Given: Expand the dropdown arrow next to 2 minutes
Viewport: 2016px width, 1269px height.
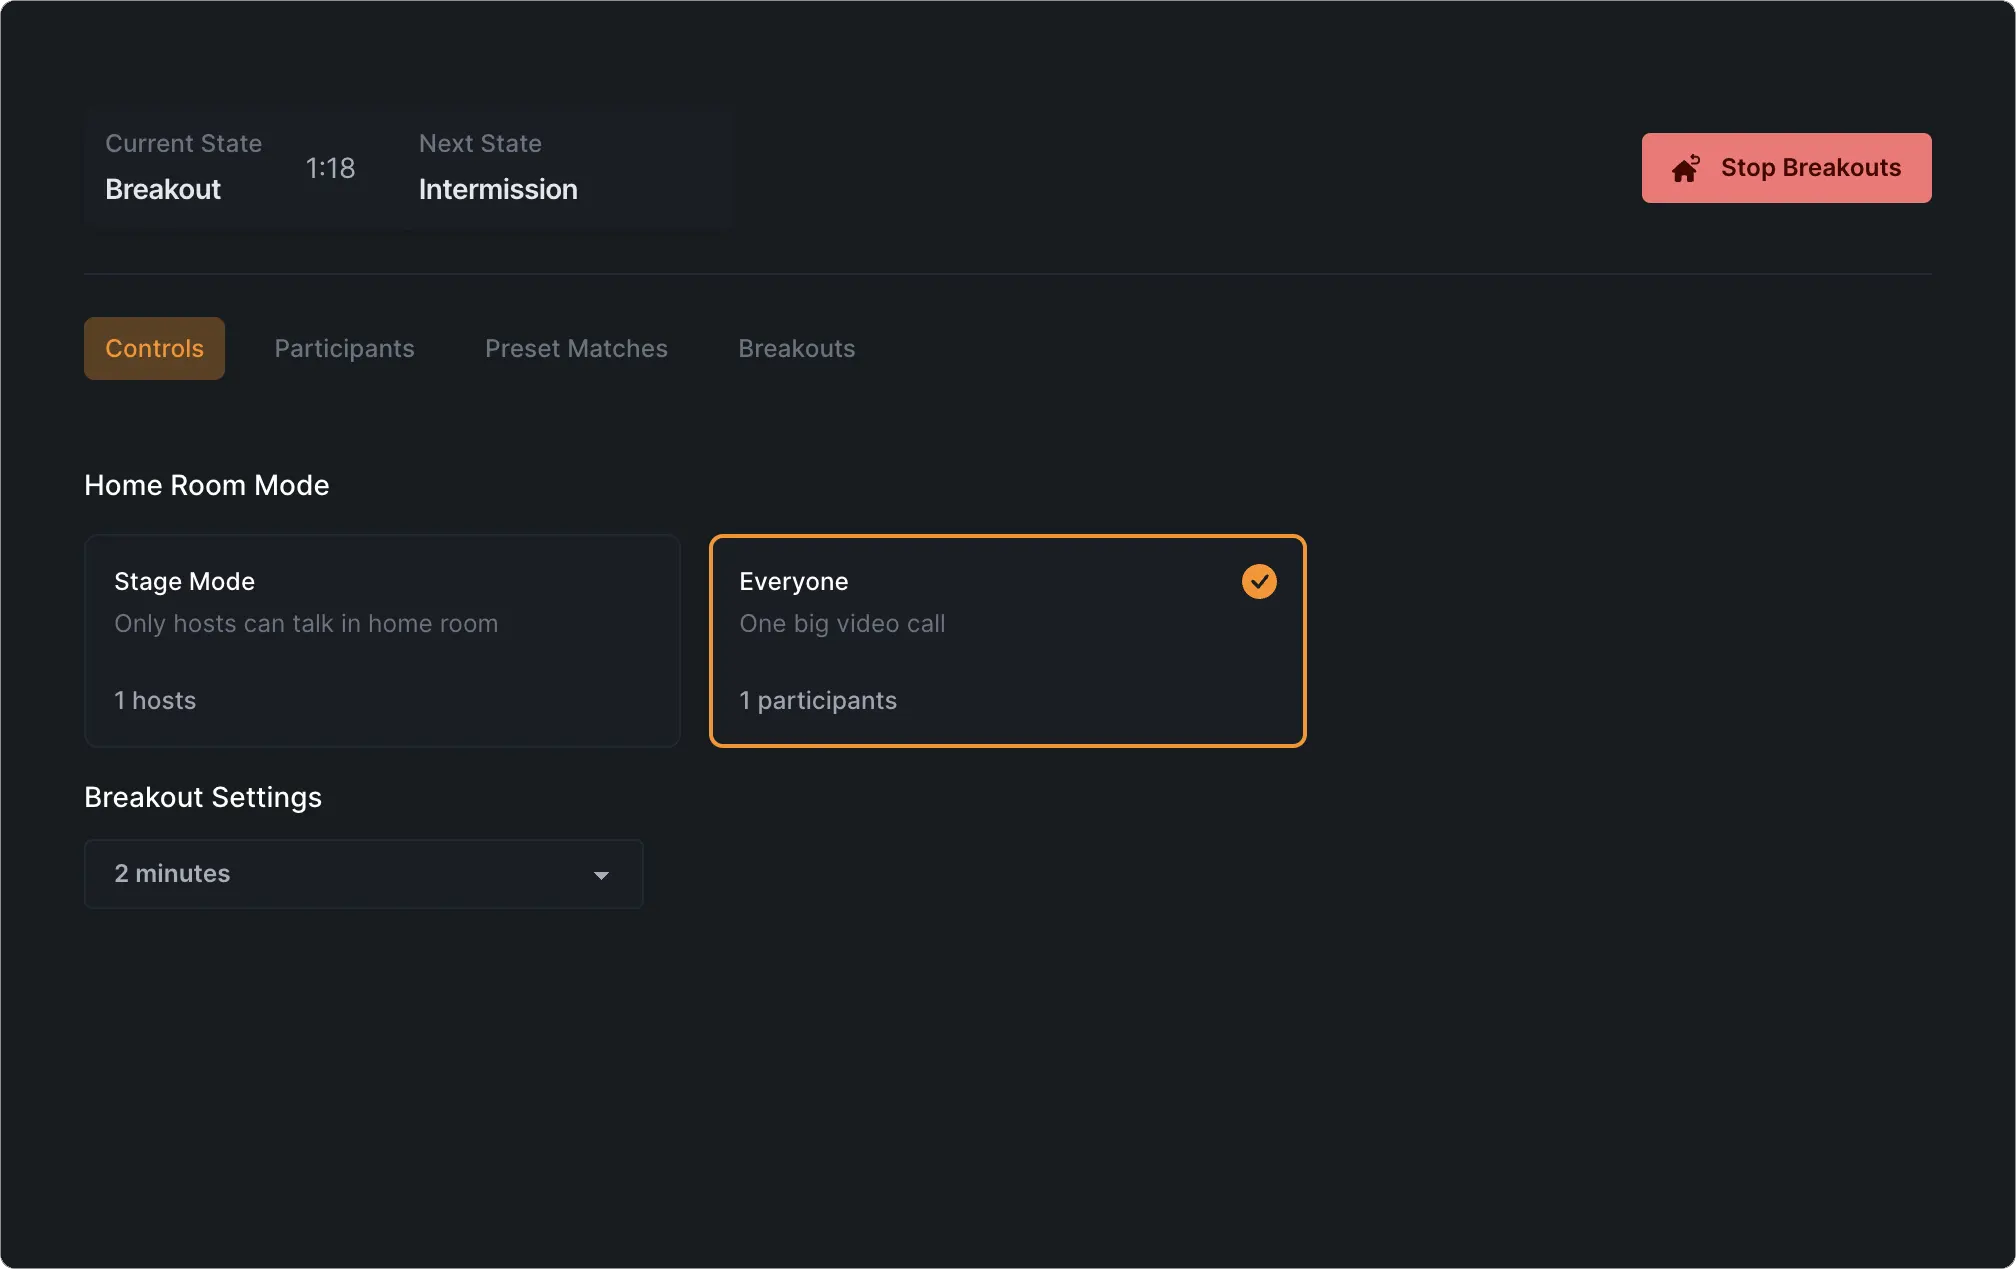Looking at the screenshot, I should click(601, 875).
